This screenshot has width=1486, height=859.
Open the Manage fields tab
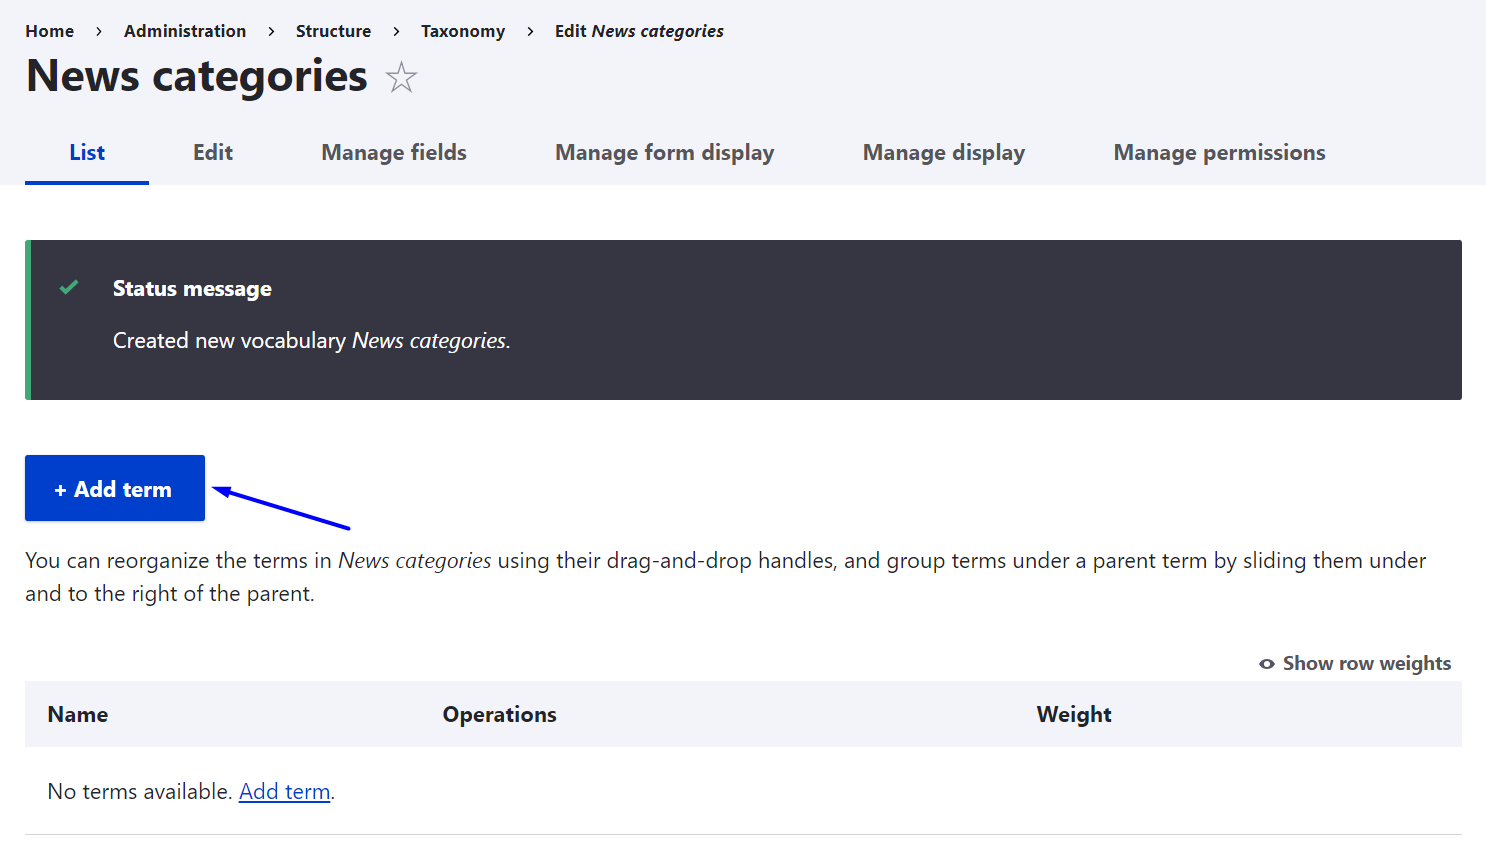pos(394,153)
